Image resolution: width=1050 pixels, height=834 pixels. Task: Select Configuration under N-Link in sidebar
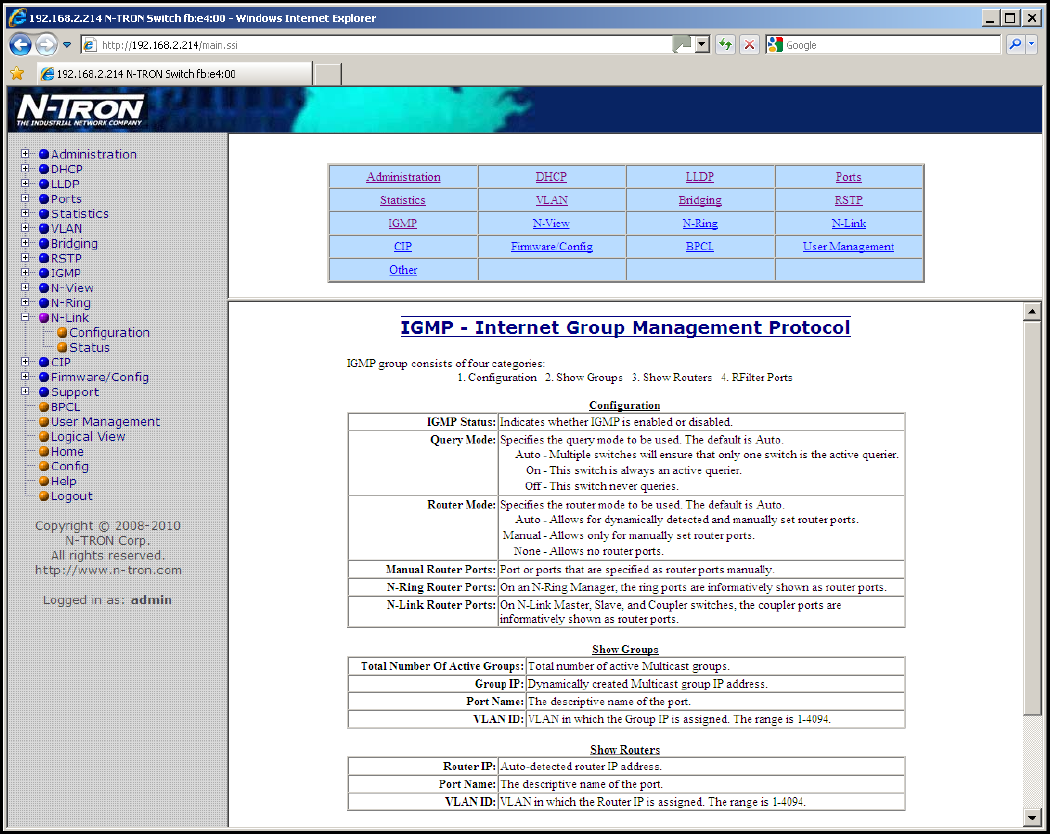point(109,333)
